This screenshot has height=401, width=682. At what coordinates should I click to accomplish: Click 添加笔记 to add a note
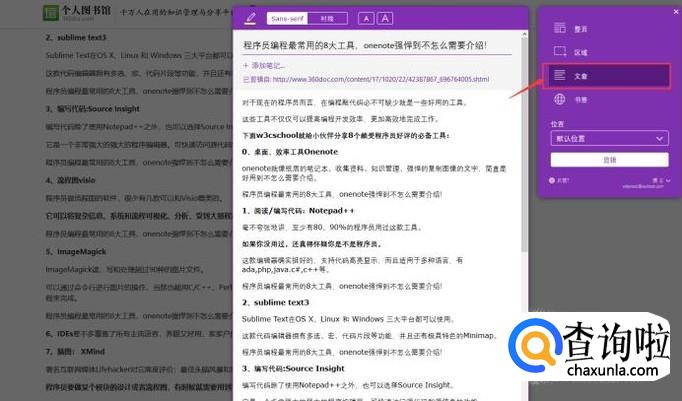pyautogui.click(x=265, y=65)
